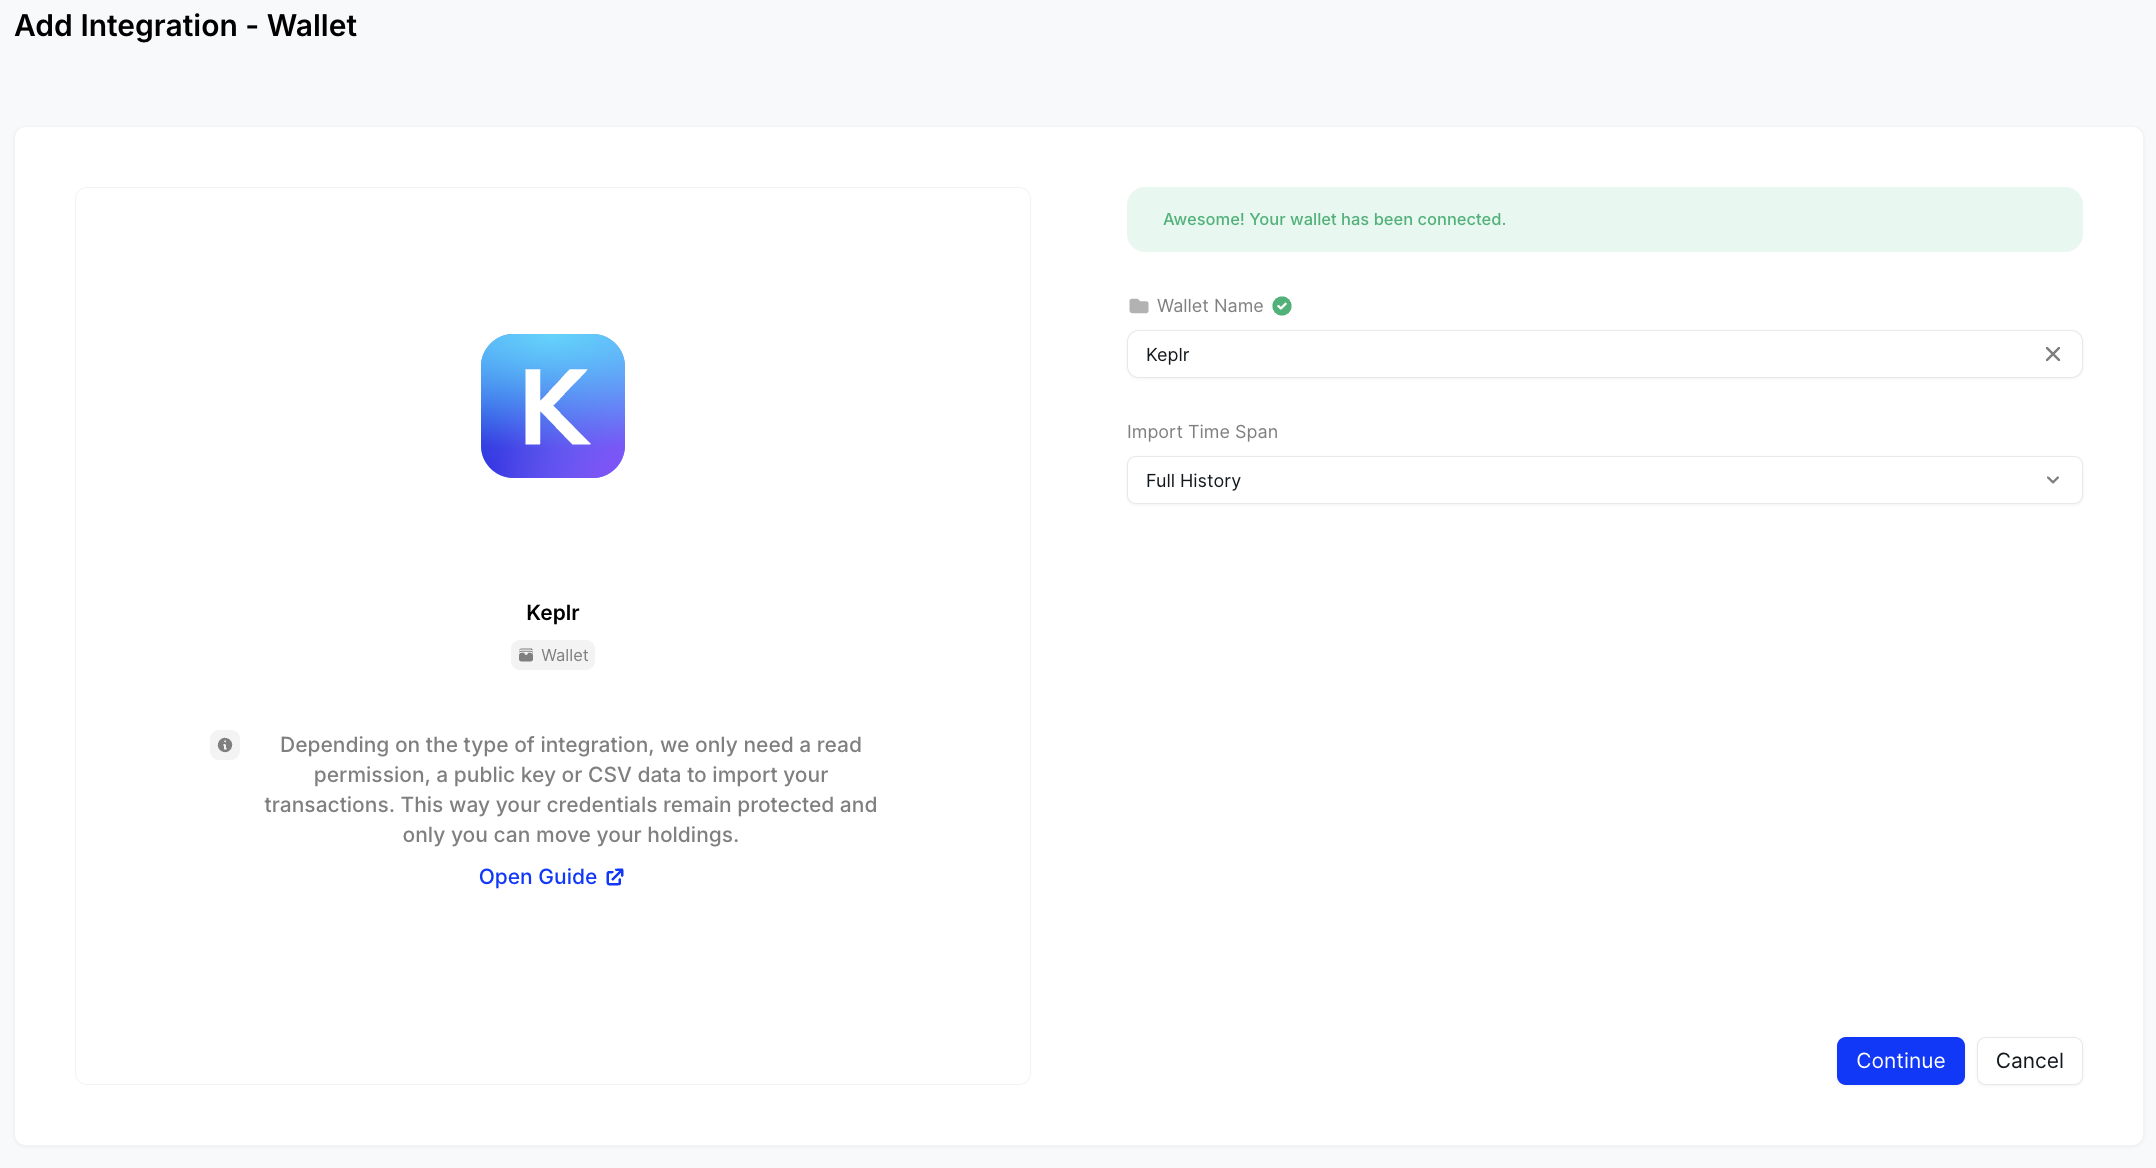Image resolution: width=2156 pixels, height=1168 pixels.
Task: Click the Keplr wallet logo icon
Action: [553, 406]
